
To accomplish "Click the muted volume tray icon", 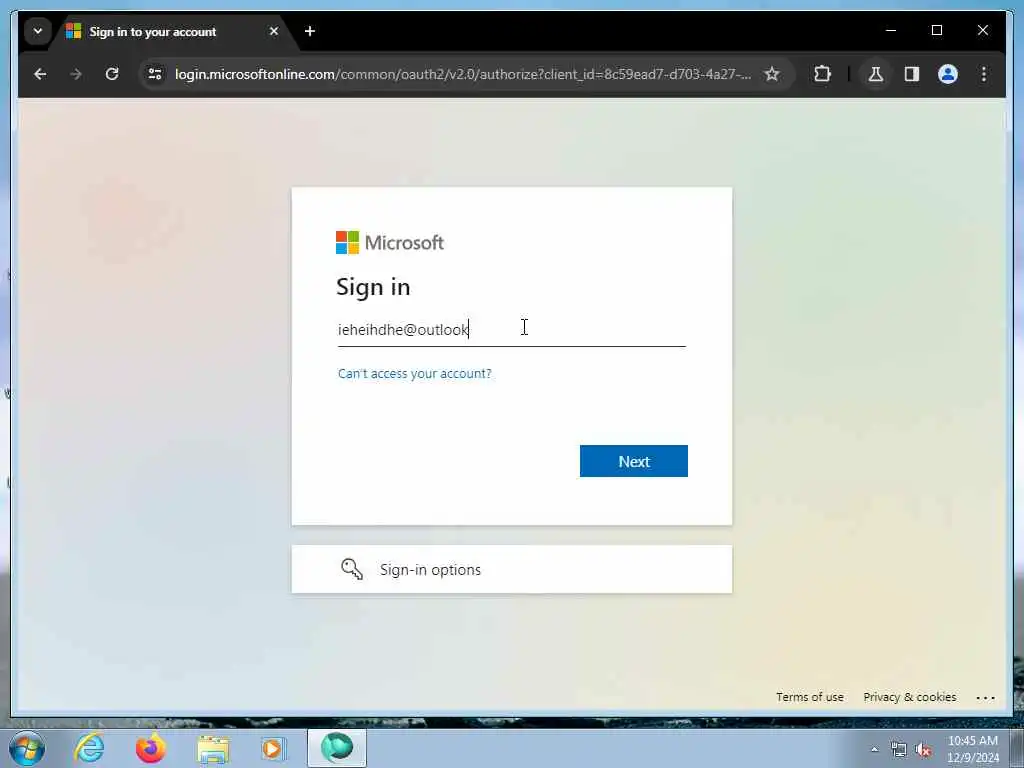I will [923, 750].
